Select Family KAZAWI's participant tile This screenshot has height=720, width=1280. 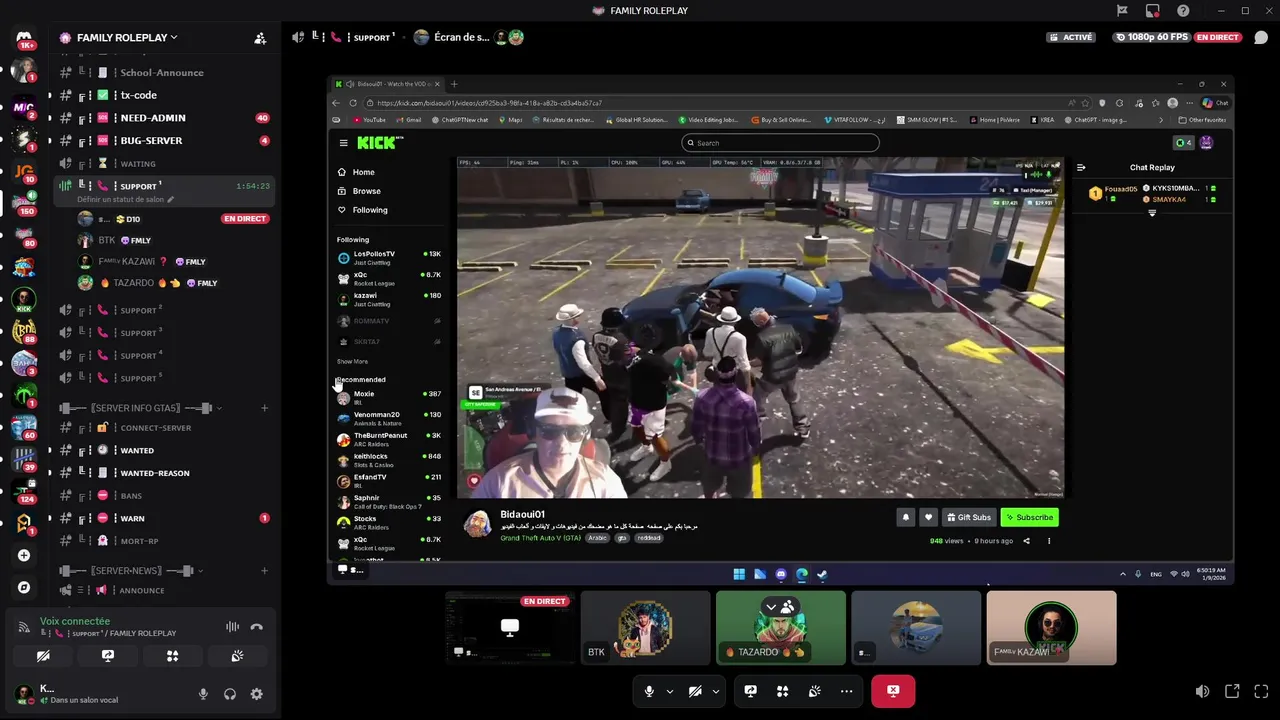click(x=1051, y=628)
